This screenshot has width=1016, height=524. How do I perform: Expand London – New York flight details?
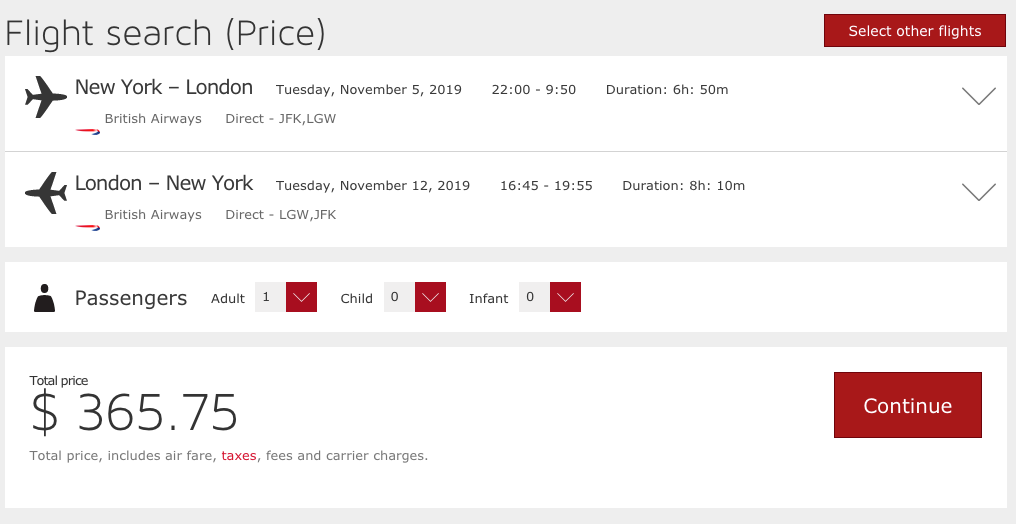(x=978, y=192)
